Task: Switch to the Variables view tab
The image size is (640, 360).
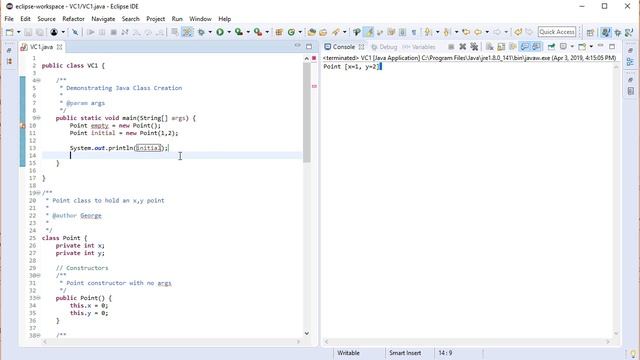Action: click(419, 47)
